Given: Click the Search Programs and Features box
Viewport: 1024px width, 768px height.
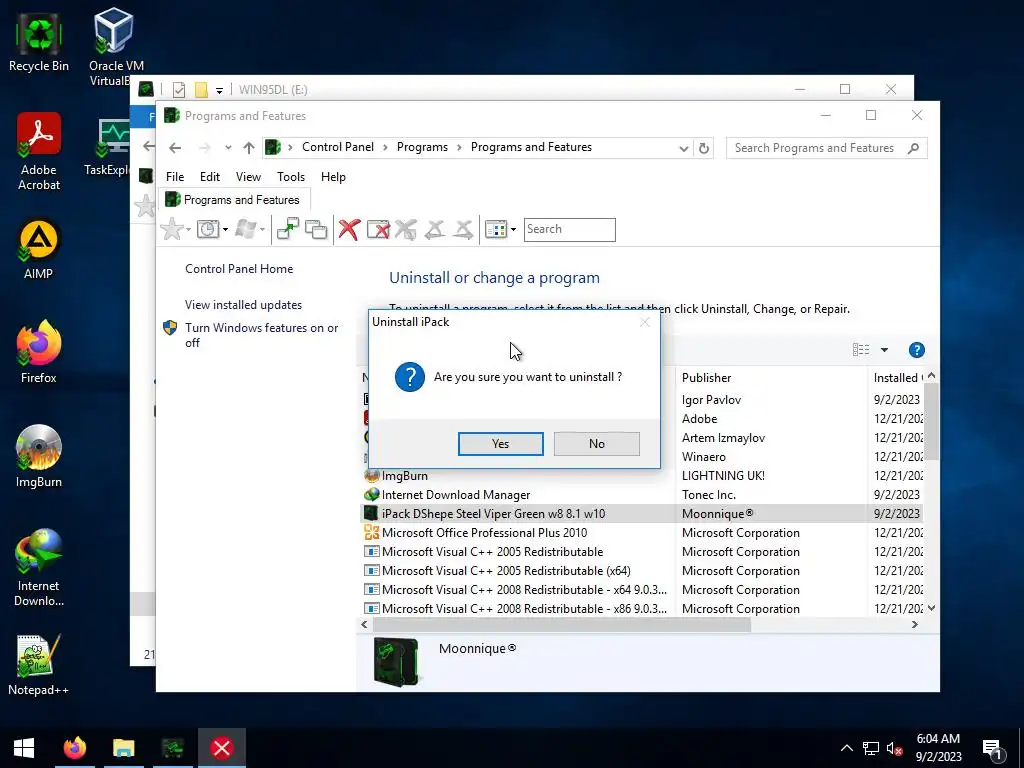Looking at the screenshot, I should [814, 148].
